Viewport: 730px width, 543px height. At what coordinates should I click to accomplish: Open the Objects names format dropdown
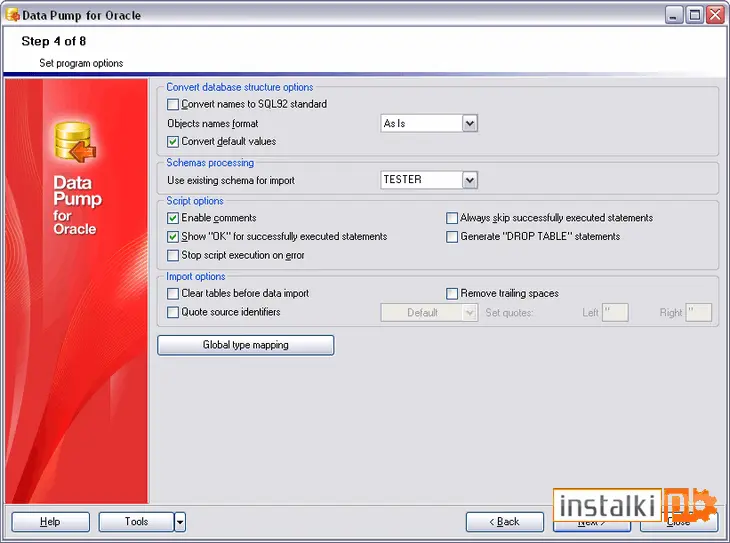(470, 123)
